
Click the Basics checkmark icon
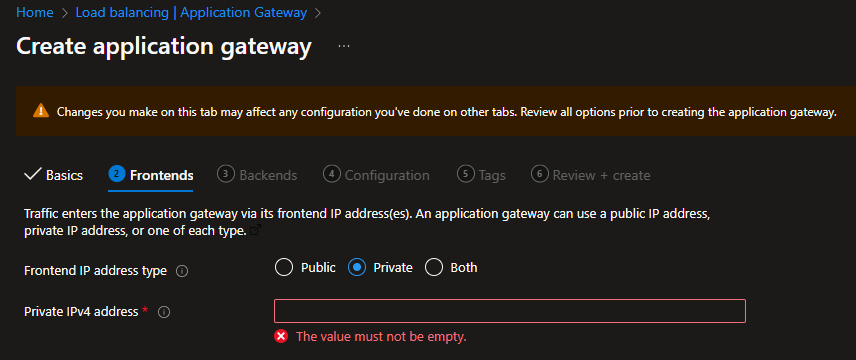33,174
